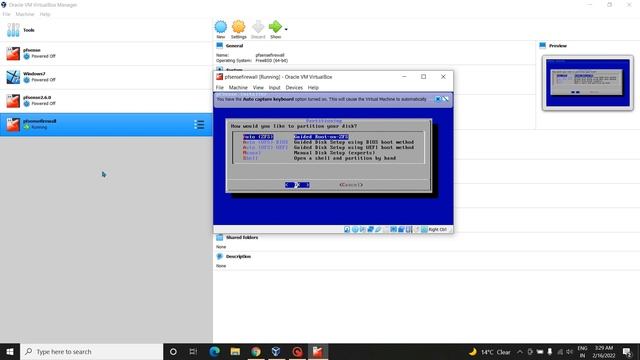Image resolution: width=640 pixels, height=360 pixels.
Task: Open Cortana circle on the taskbar
Action: pyautogui.click(x=173, y=351)
